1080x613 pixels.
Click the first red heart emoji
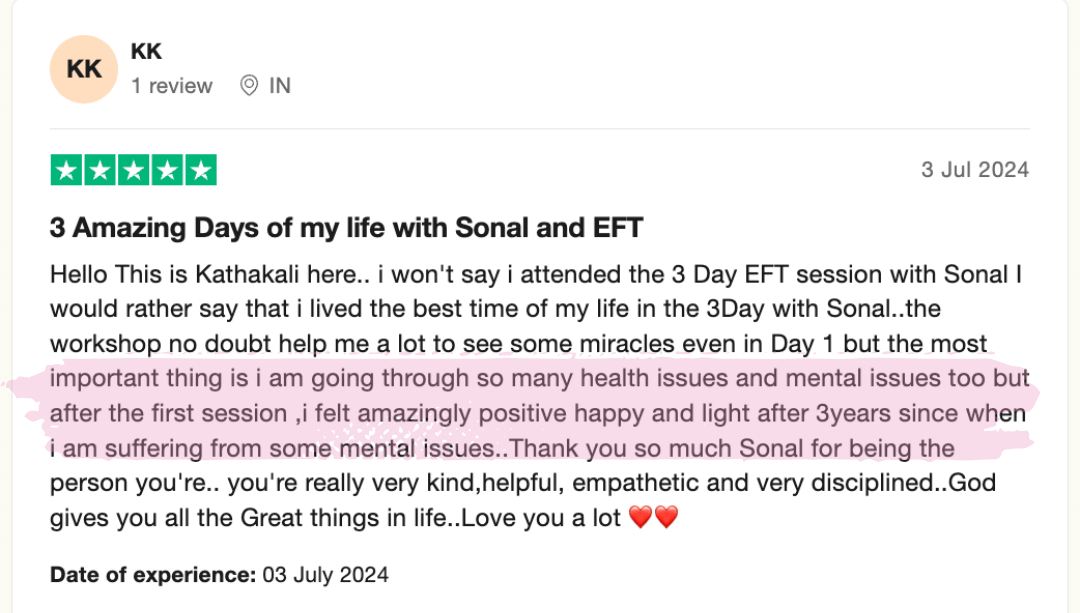click(641, 518)
